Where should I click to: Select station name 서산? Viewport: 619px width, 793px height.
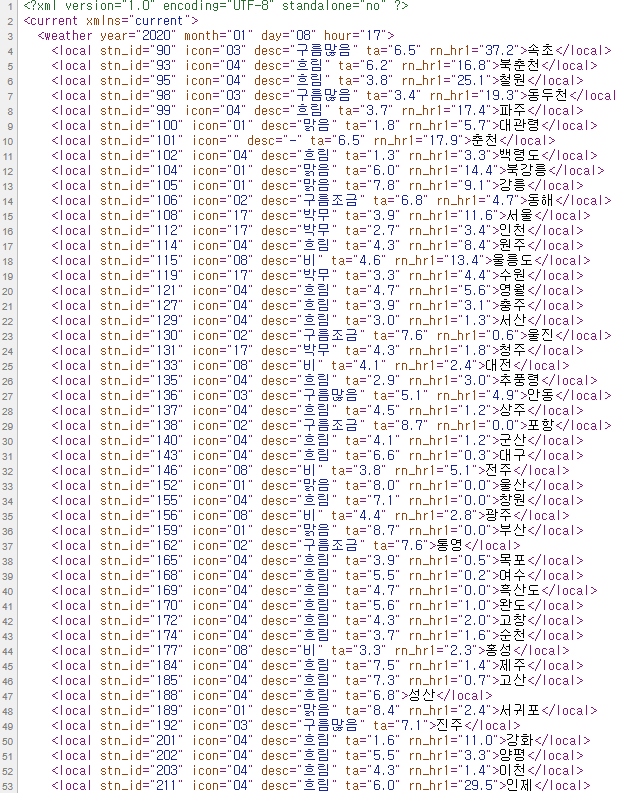[x=513, y=321]
